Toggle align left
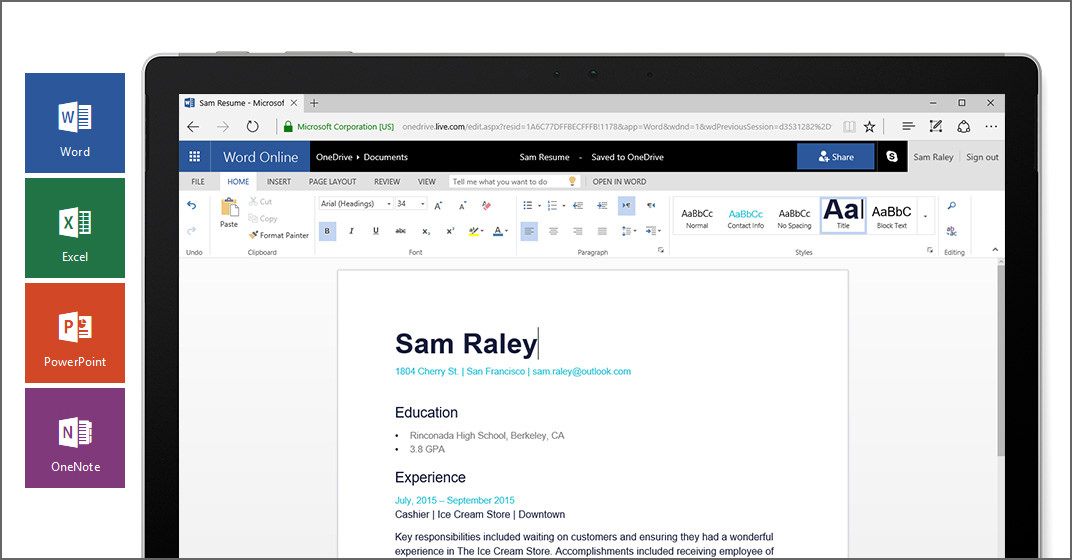This screenshot has height=560, width=1072. pyautogui.click(x=528, y=231)
